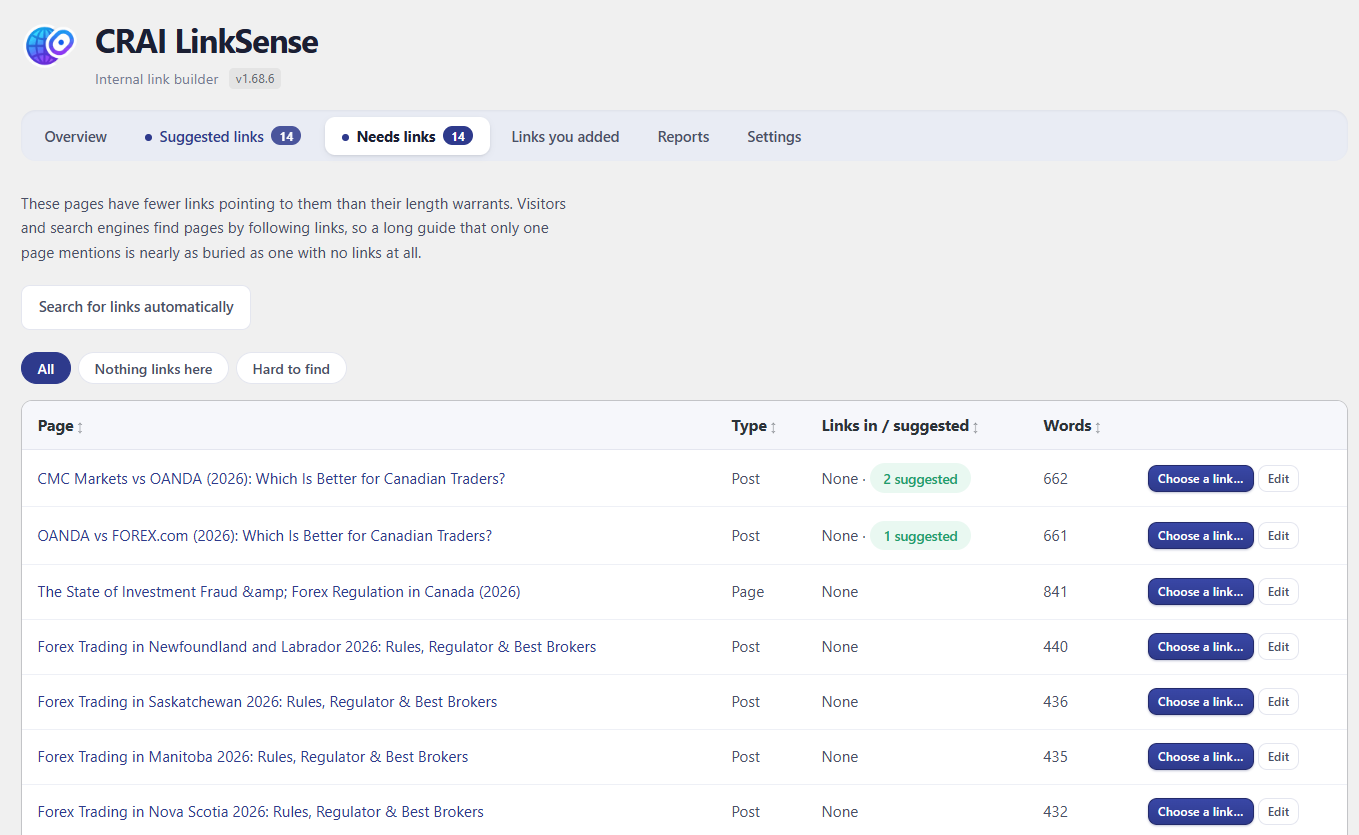
Task: Click the Page type cell
Action: point(748,592)
